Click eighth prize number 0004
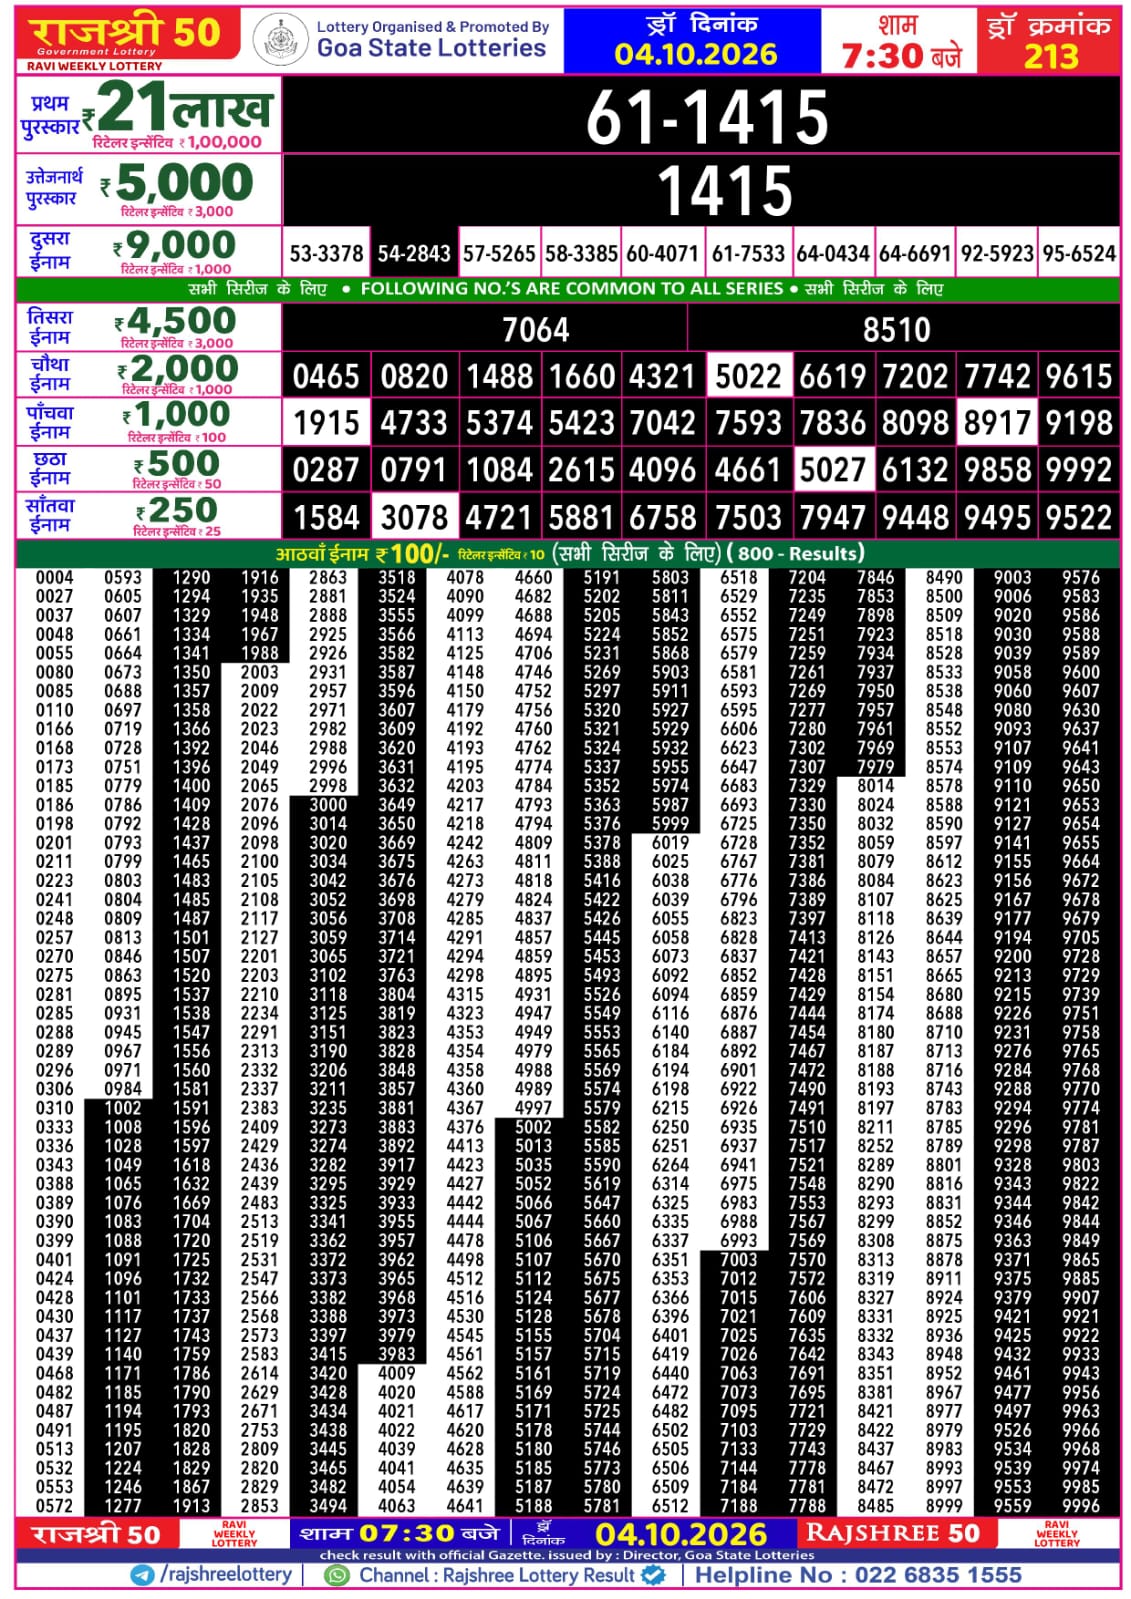 click(54, 577)
